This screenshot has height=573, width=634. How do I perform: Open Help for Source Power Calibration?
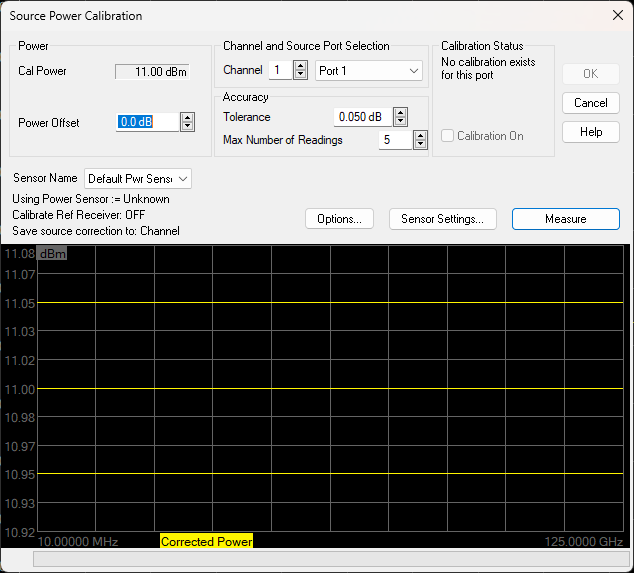tap(590, 132)
